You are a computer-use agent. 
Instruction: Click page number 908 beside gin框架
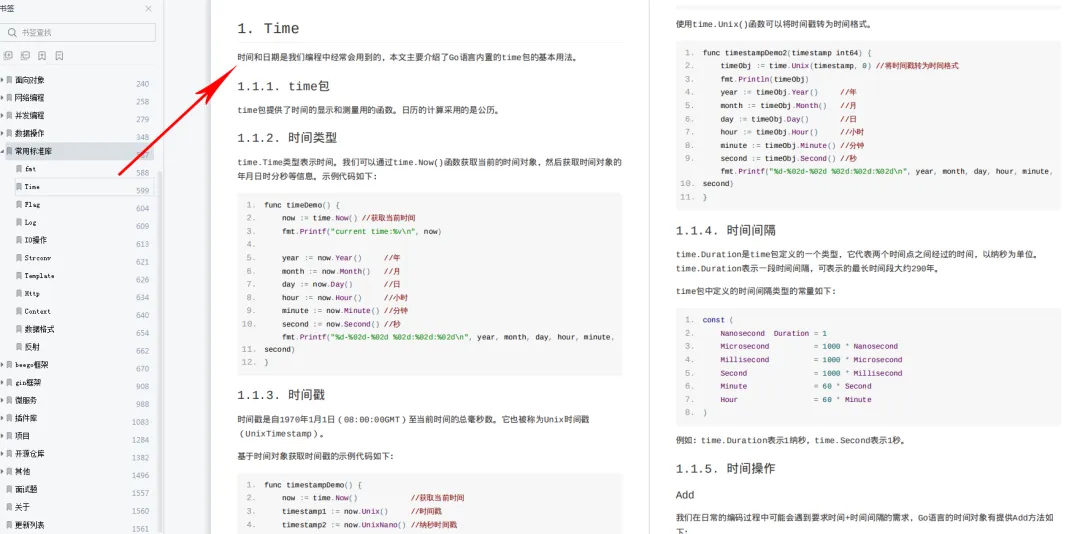pyautogui.click(x=142, y=387)
